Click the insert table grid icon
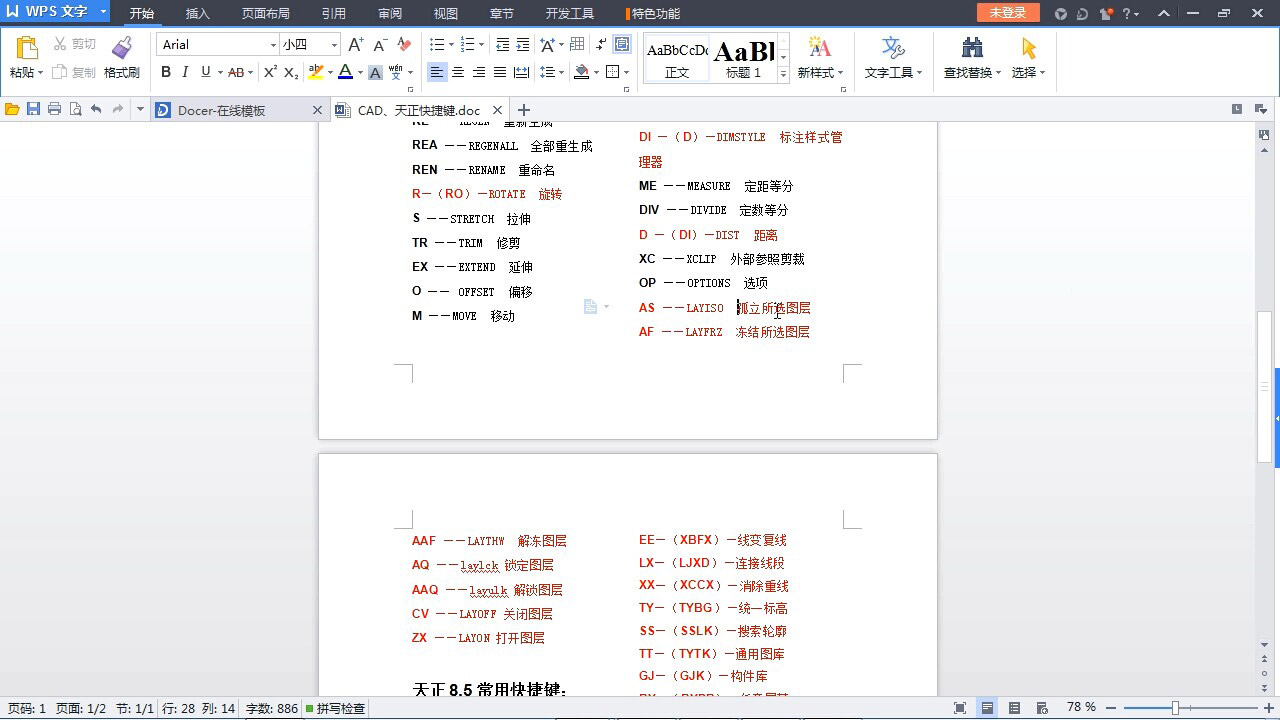Viewport: 1280px width, 720px height. pos(577,44)
